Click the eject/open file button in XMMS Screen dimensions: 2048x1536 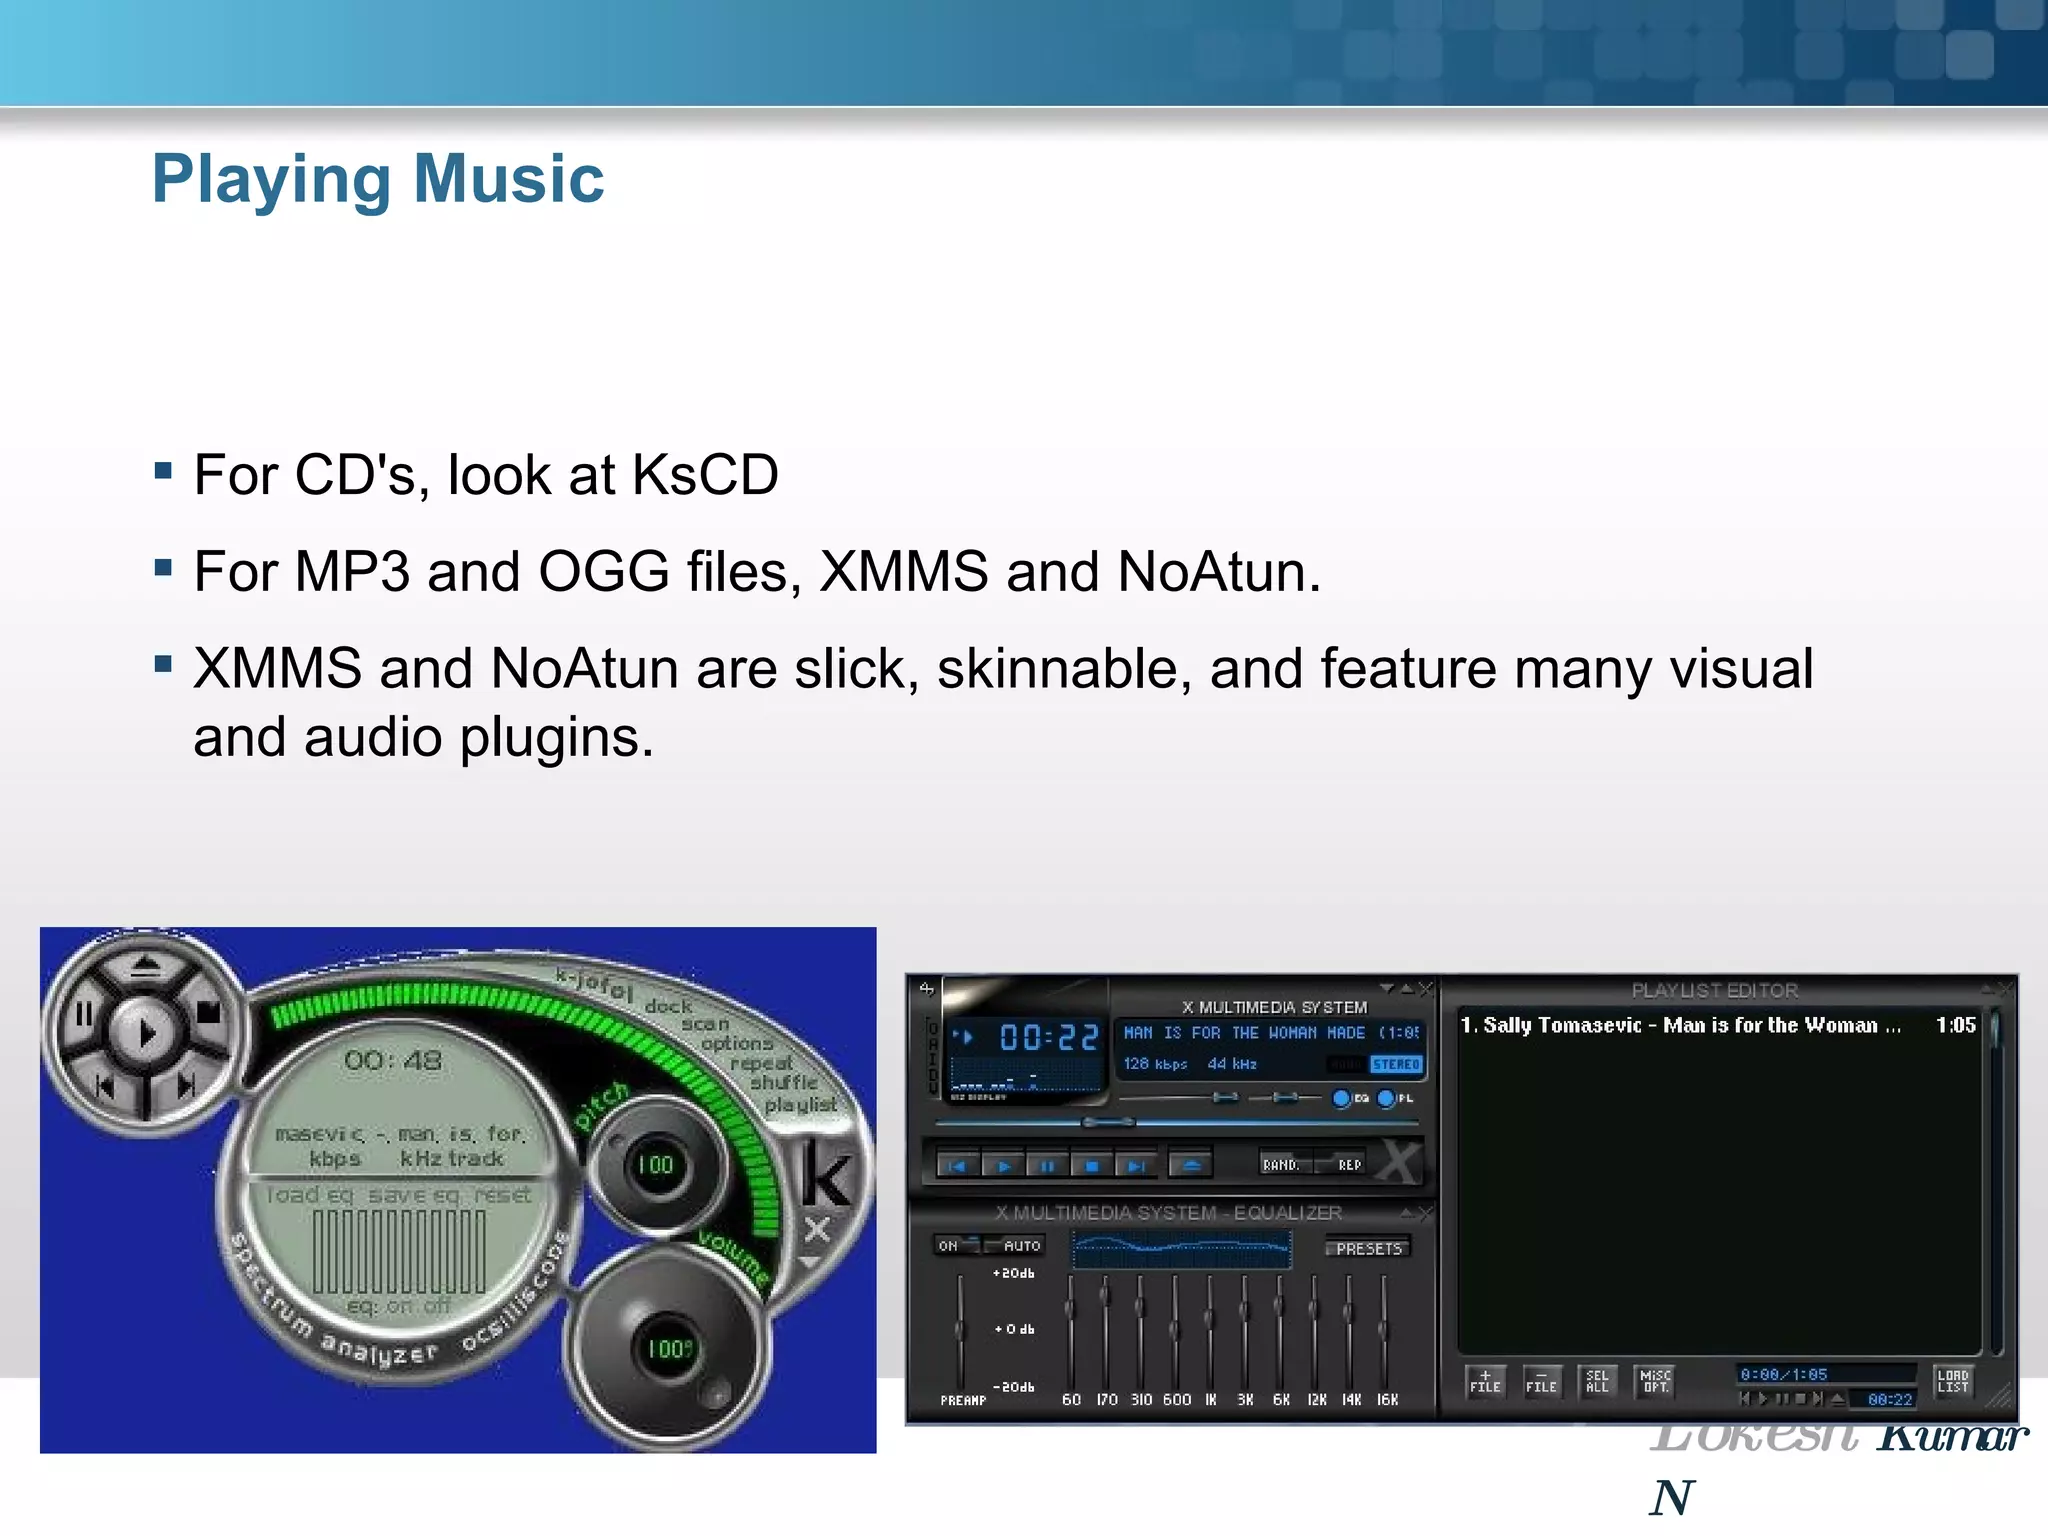coord(1190,1165)
